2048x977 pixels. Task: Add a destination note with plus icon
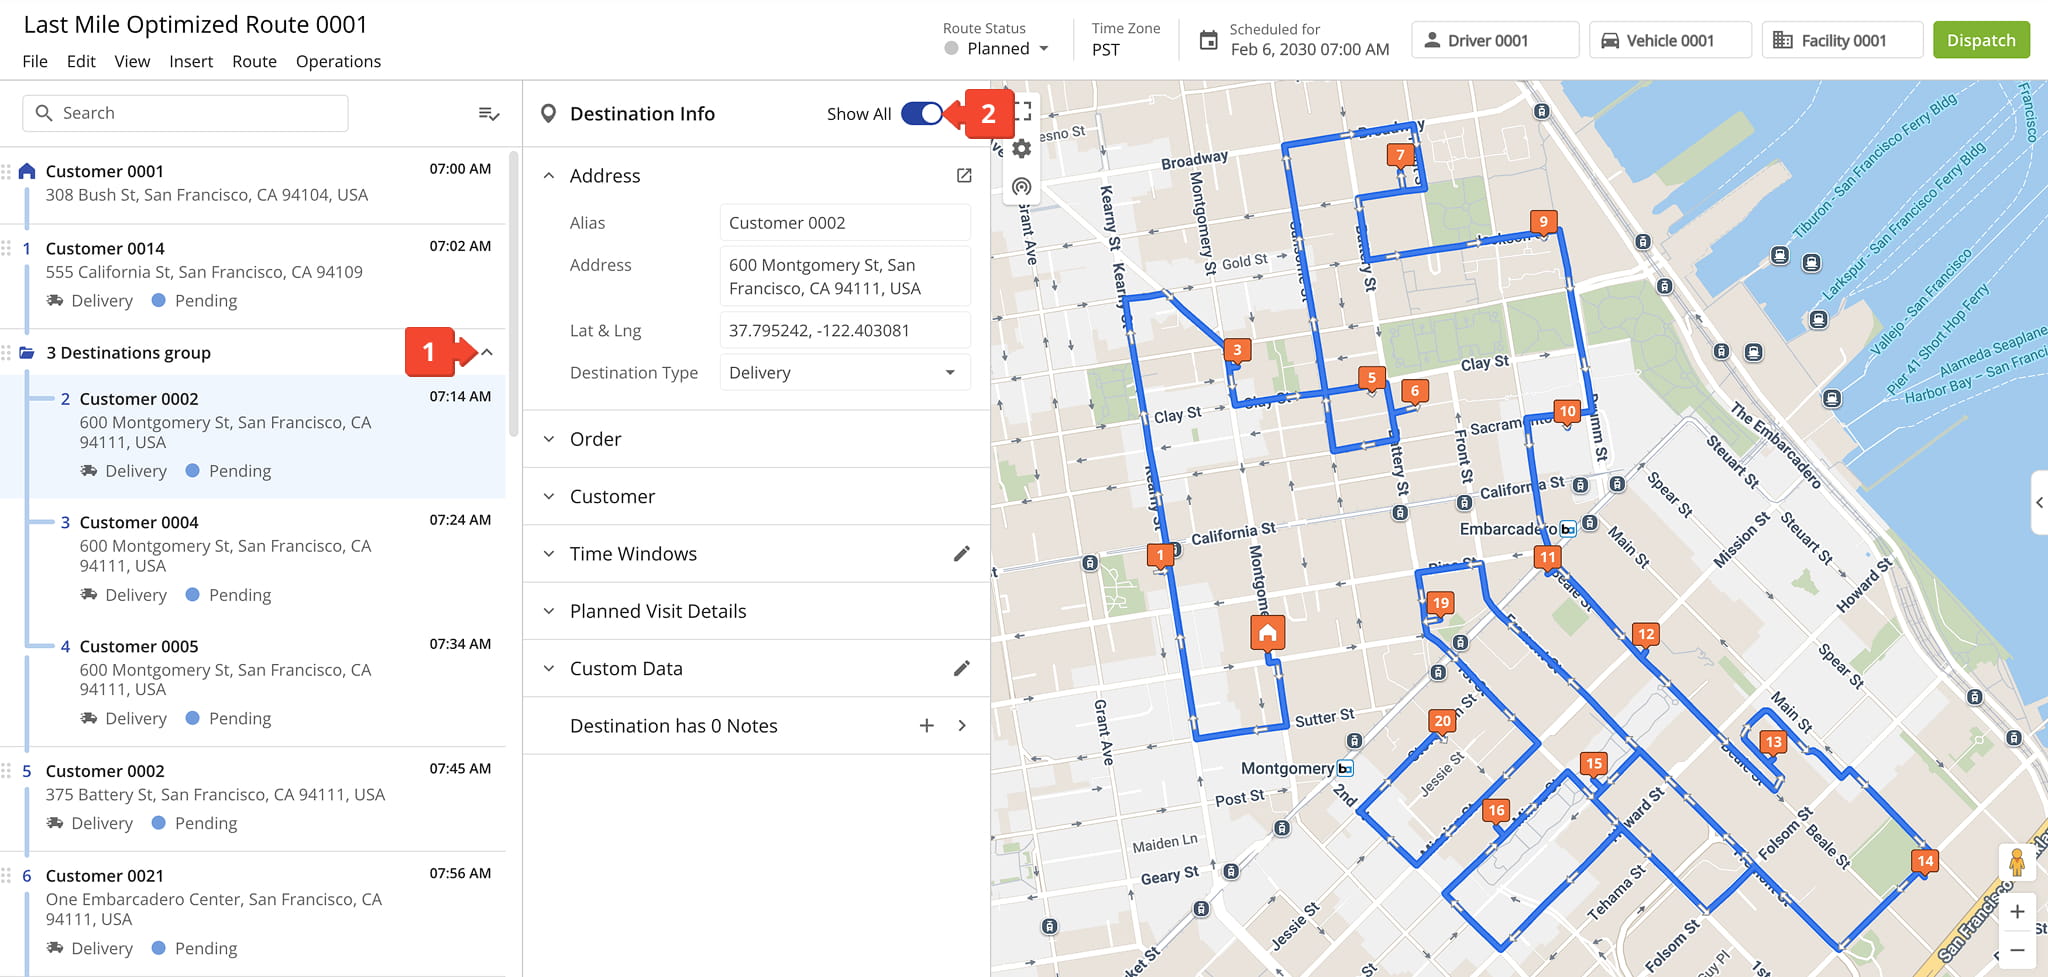point(926,726)
